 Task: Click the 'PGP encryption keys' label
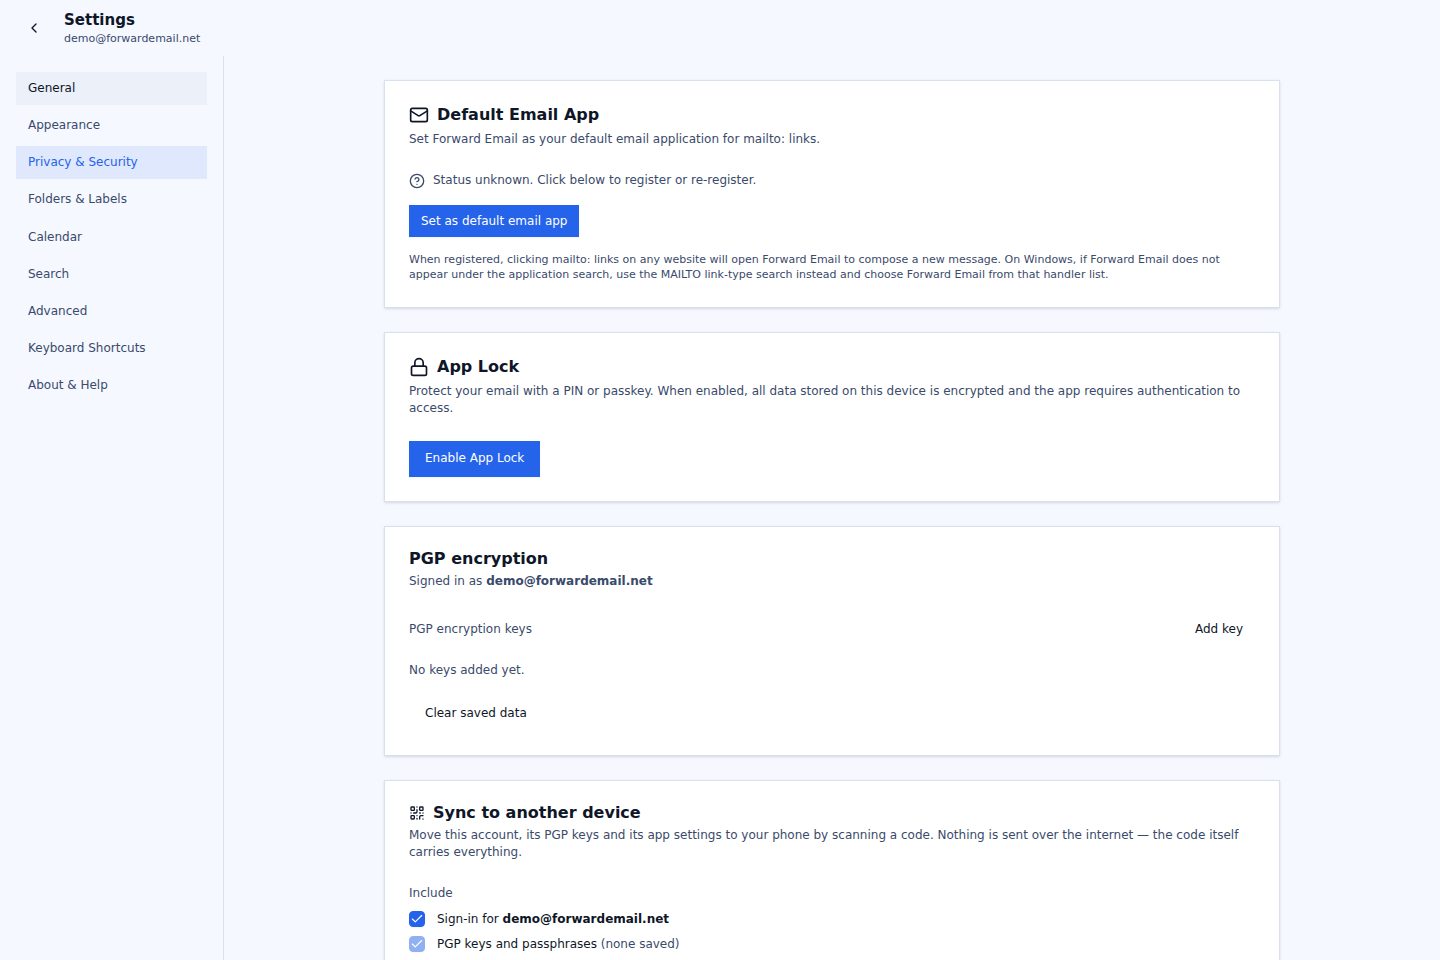(x=470, y=629)
